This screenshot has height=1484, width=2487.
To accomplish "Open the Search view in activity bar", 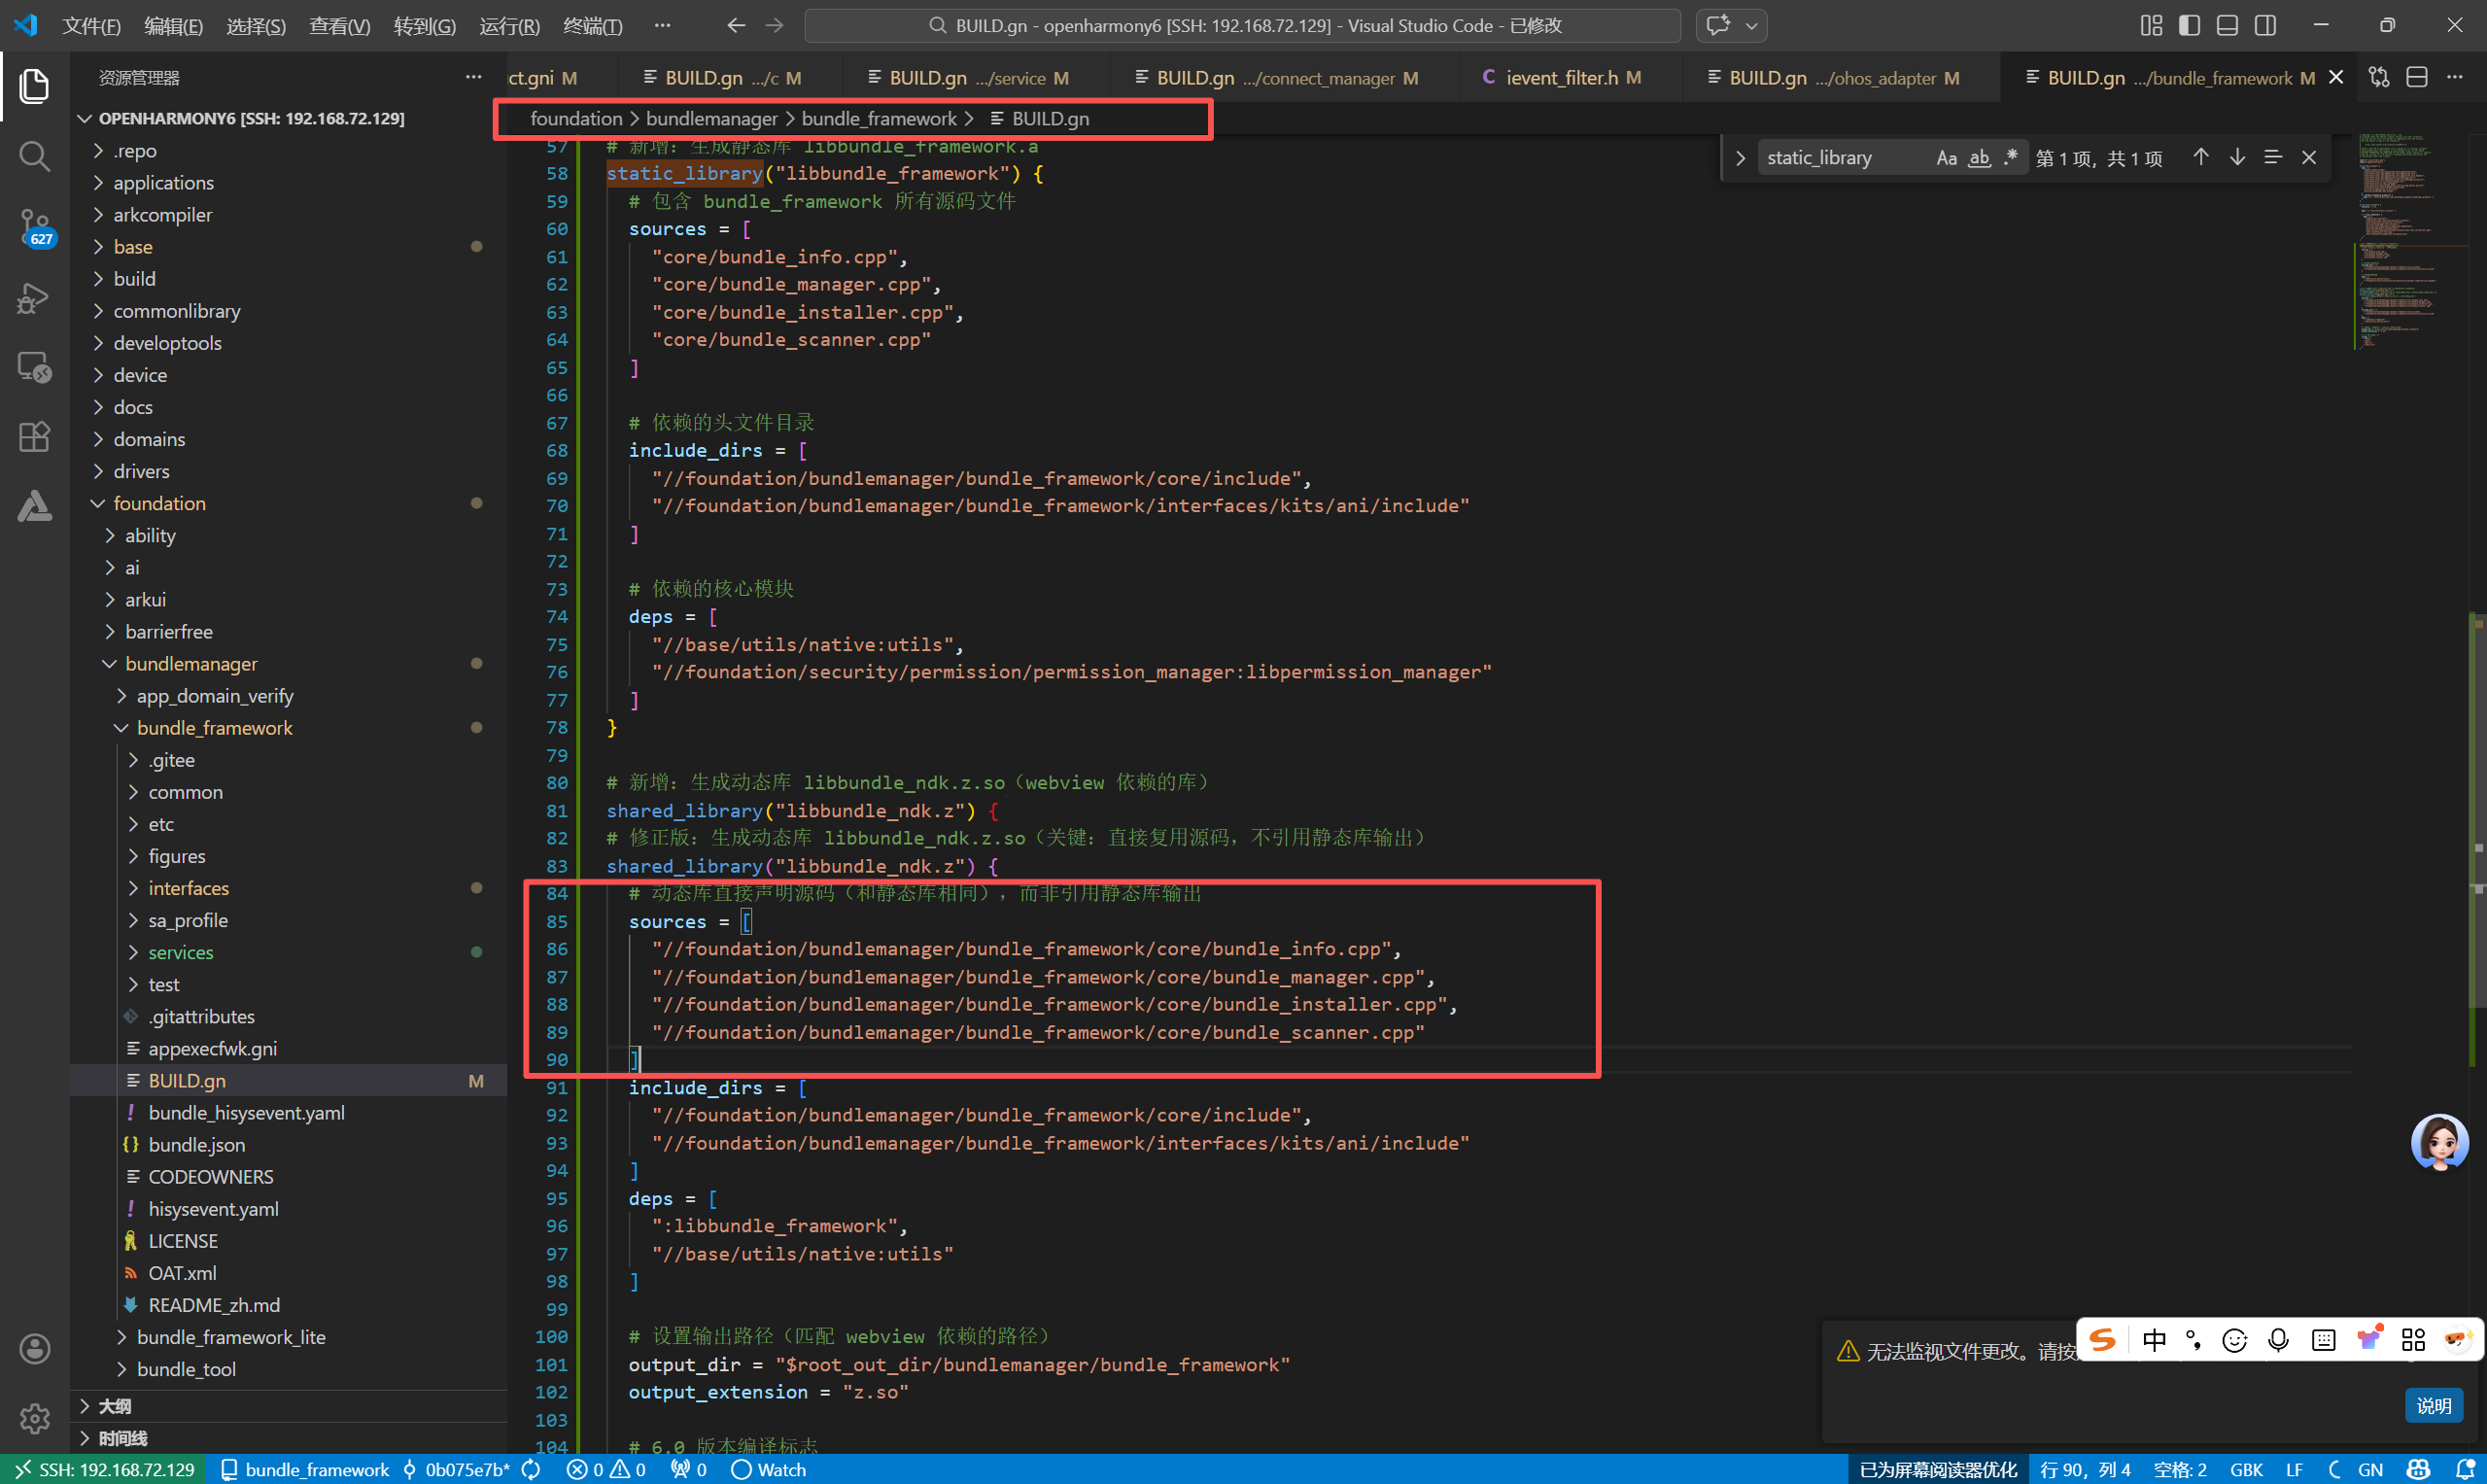I will (34, 156).
